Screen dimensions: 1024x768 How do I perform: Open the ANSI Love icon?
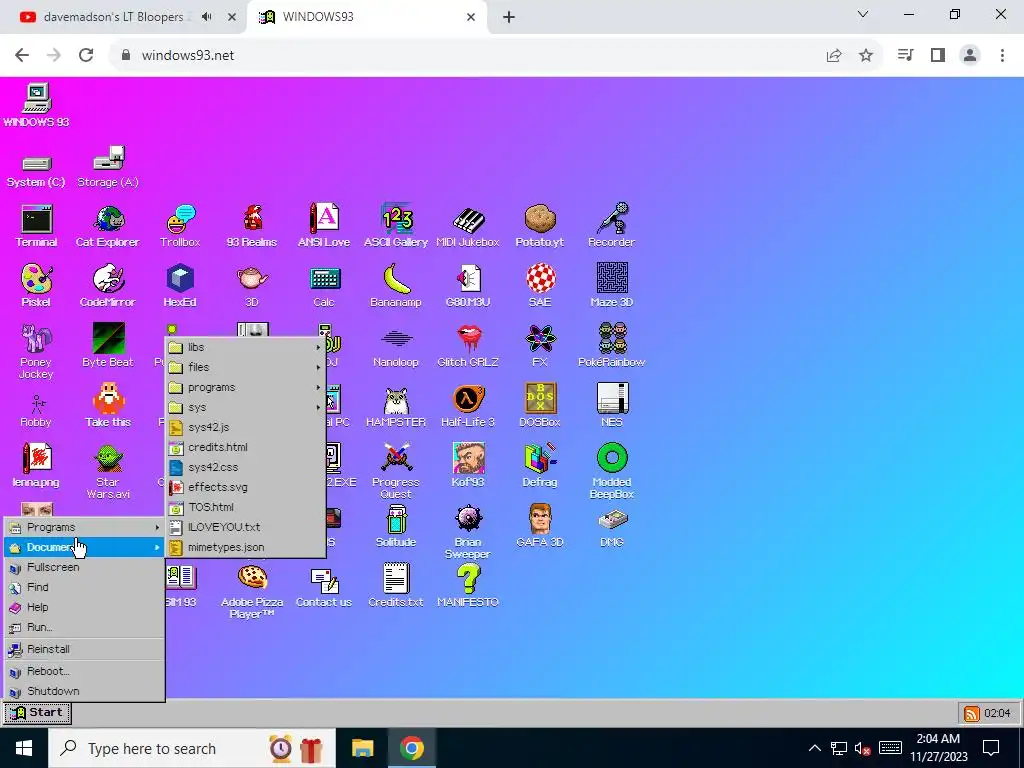tap(324, 226)
